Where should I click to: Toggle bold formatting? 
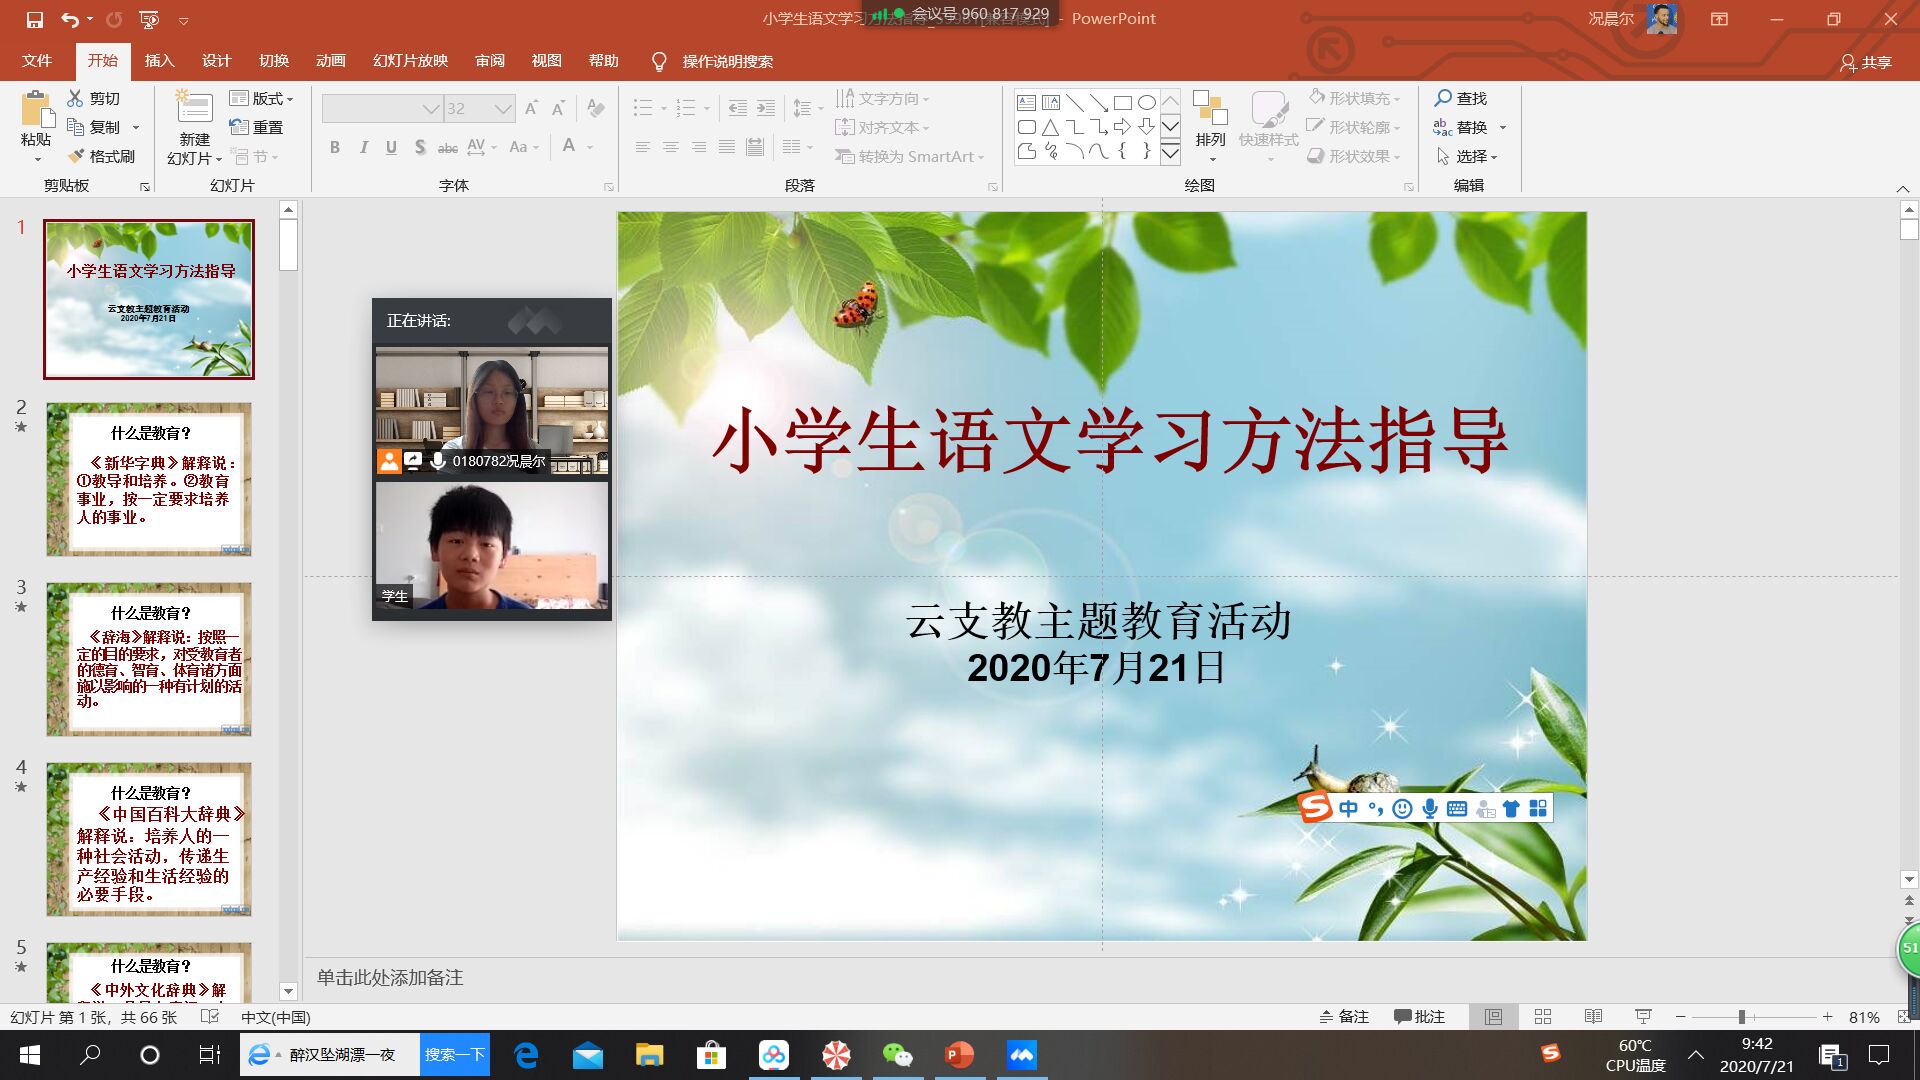(x=335, y=147)
